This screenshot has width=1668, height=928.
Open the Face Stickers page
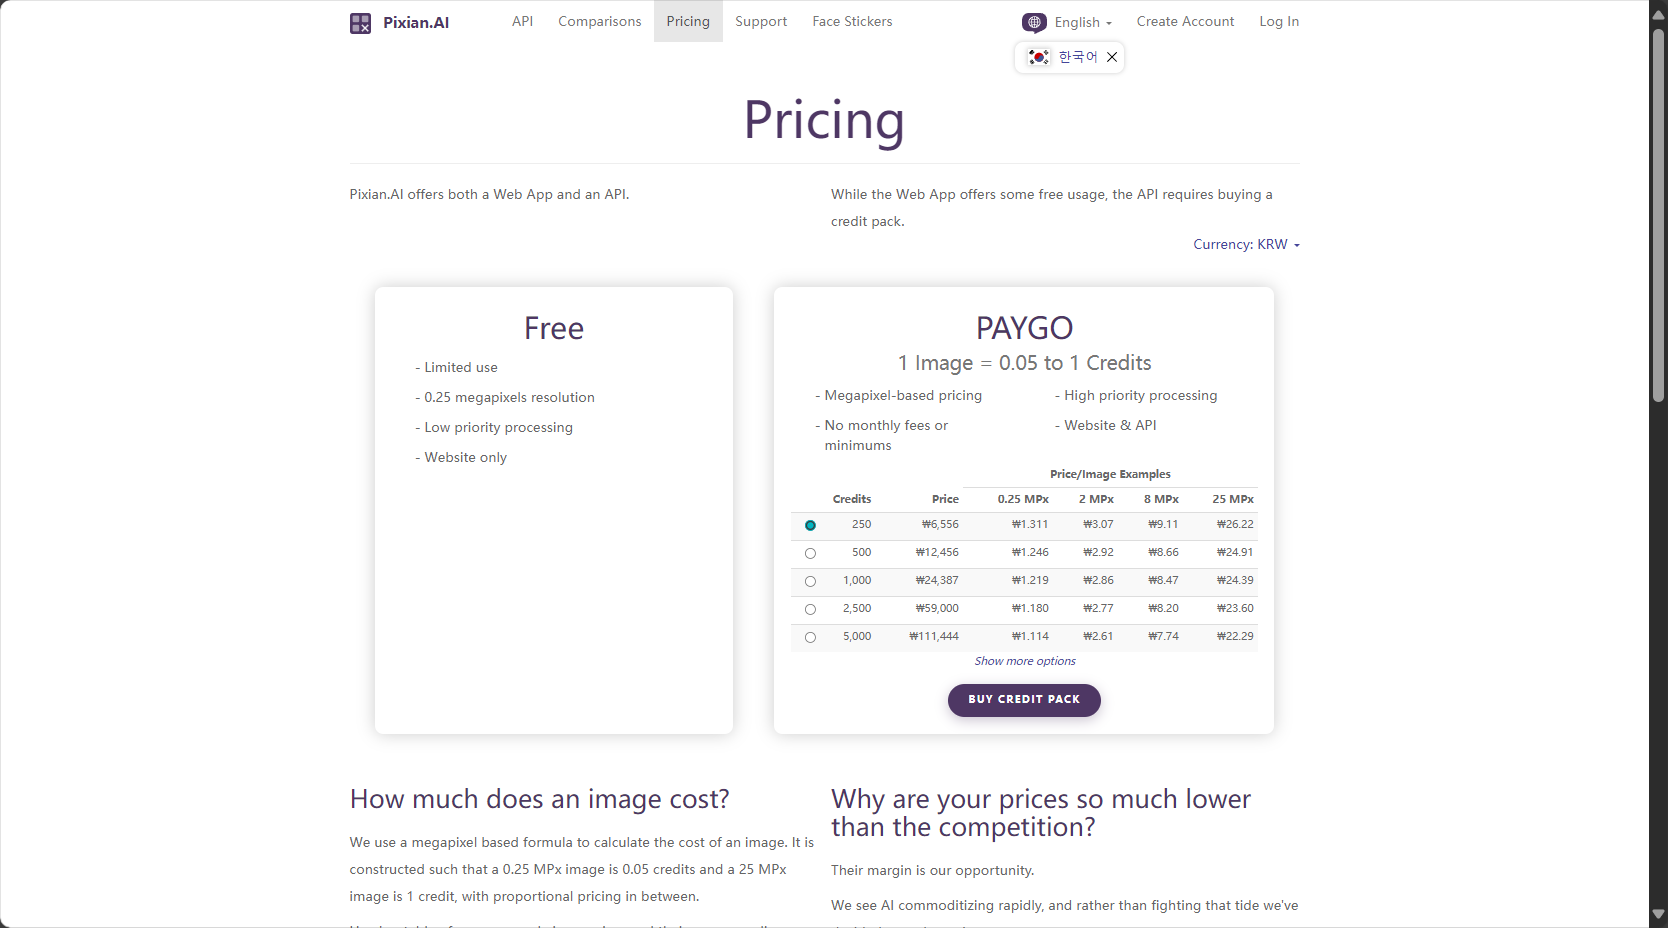click(x=852, y=21)
